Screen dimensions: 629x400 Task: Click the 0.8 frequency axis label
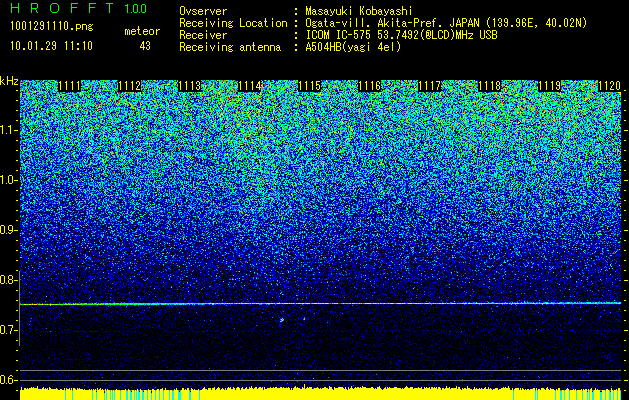click(x=7, y=280)
